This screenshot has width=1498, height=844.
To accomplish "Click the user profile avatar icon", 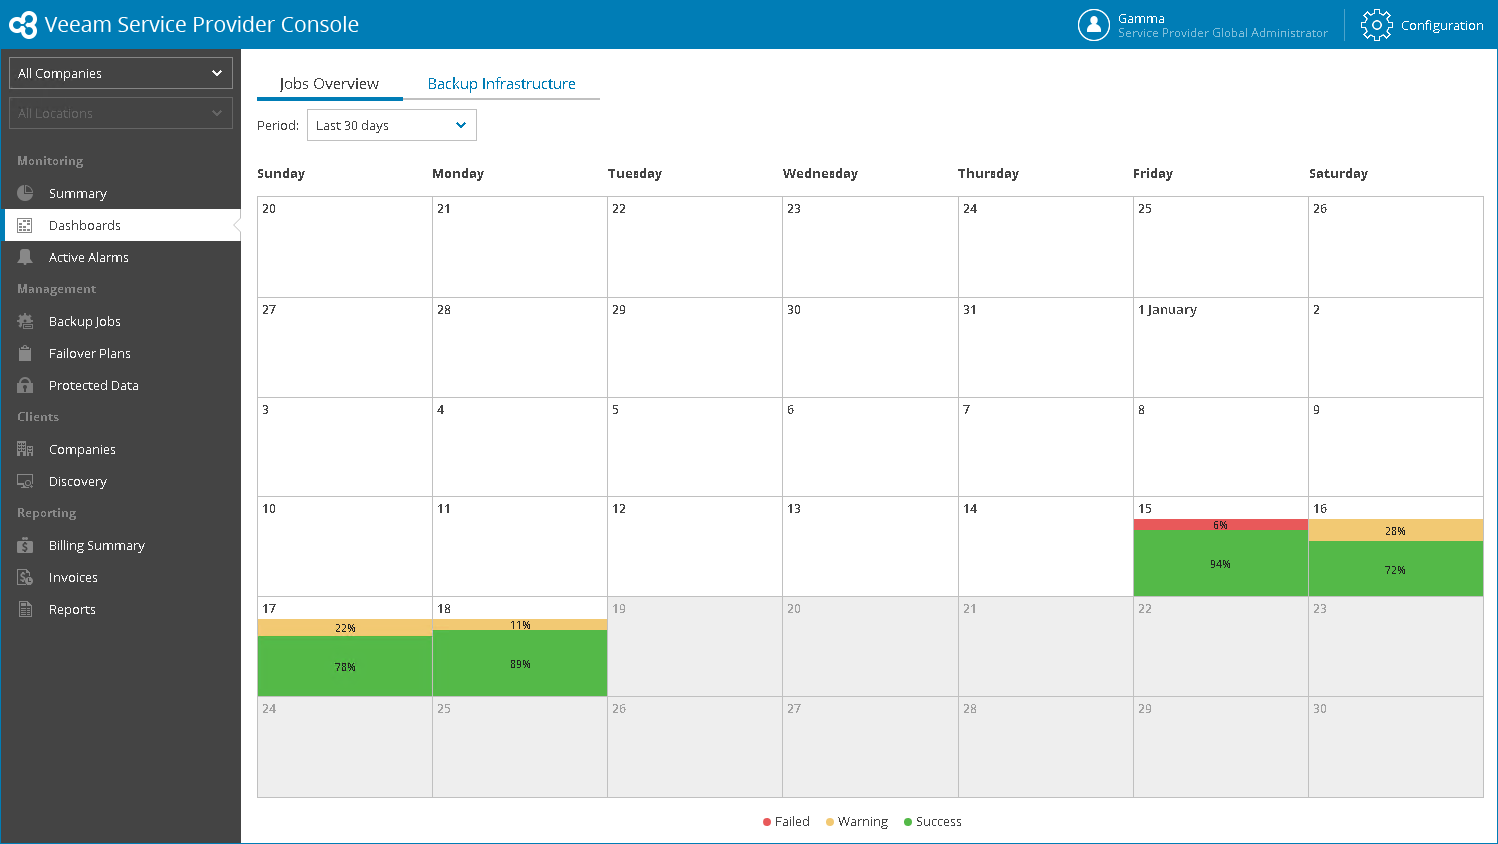I will (1093, 25).
